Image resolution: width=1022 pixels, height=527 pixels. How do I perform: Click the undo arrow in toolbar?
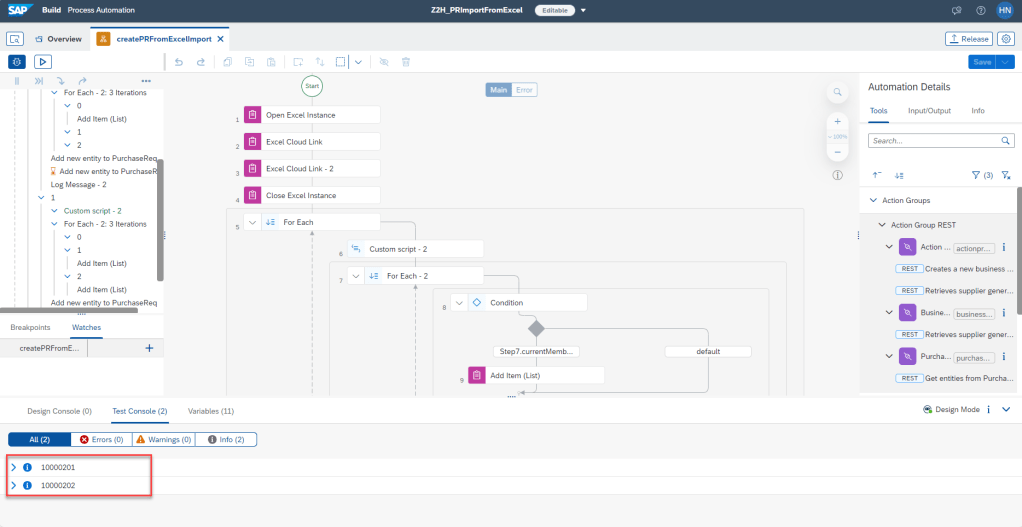point(178,62)
